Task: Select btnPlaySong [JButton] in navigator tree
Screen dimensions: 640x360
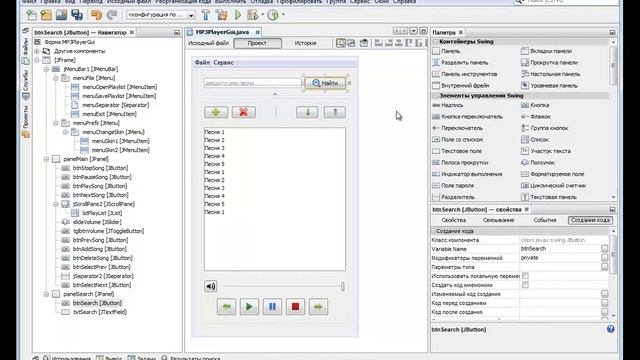Action: 100,186
